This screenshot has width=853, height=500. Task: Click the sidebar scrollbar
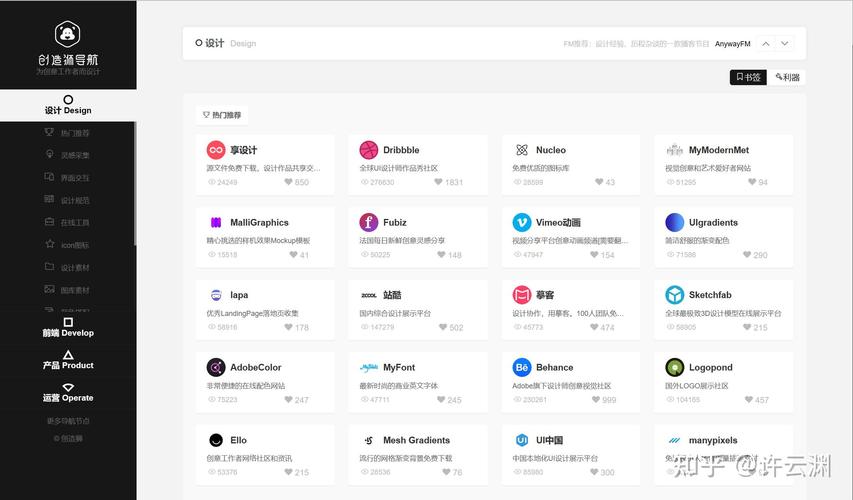click(x=135, y=184)
